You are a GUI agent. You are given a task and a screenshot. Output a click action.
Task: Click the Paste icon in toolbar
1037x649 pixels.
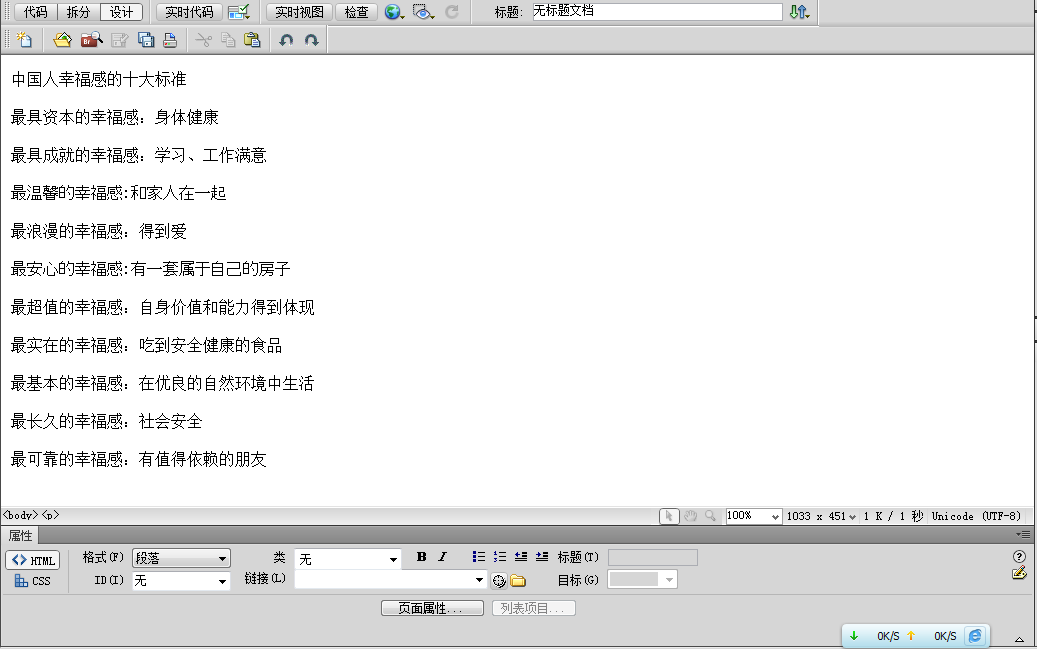click(x=252, y=40)
